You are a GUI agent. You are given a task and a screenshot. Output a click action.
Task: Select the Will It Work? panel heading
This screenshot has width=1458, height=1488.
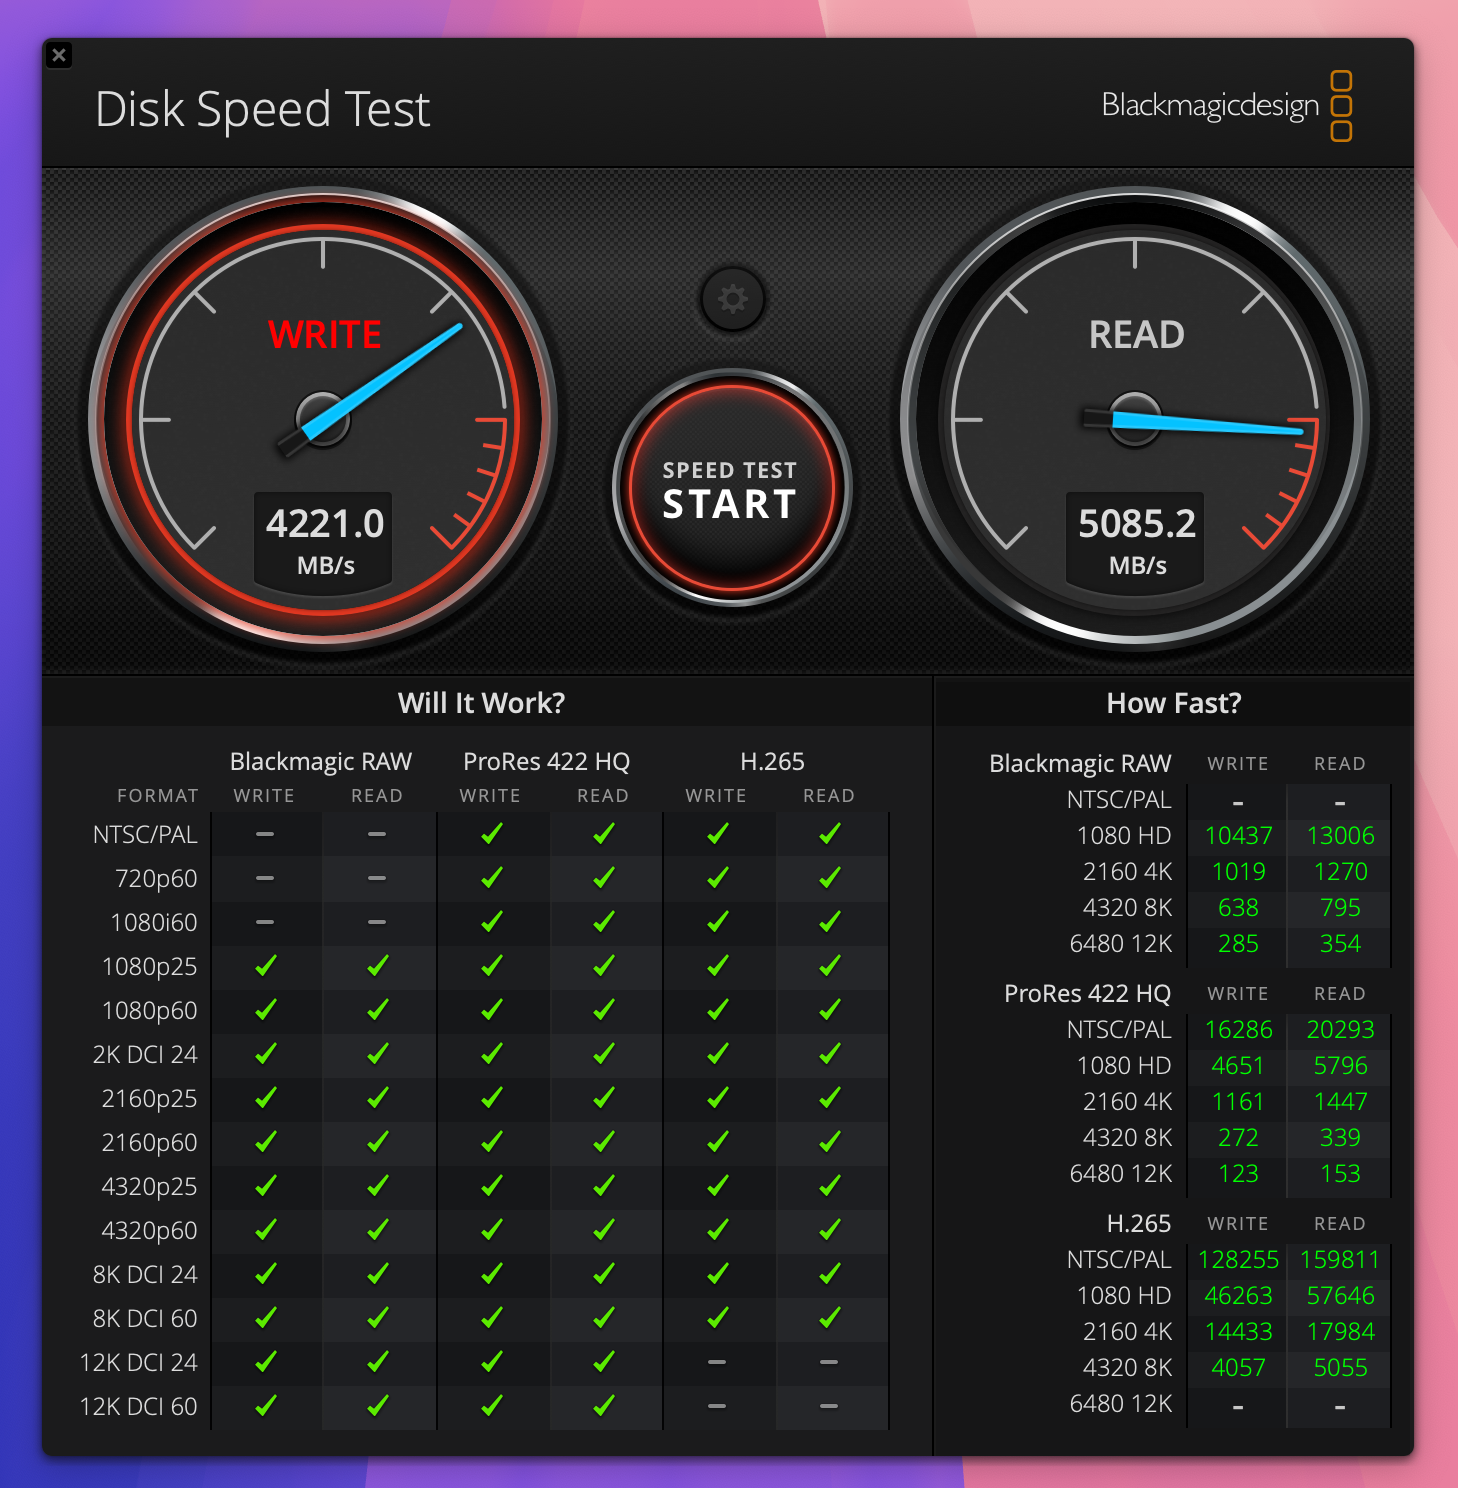point(481,703)
